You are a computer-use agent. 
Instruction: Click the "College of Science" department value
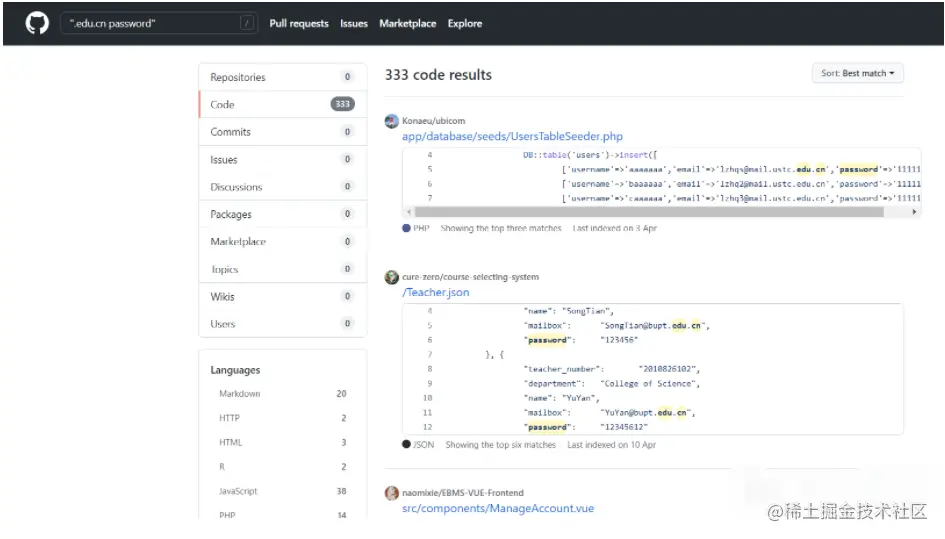648,383
